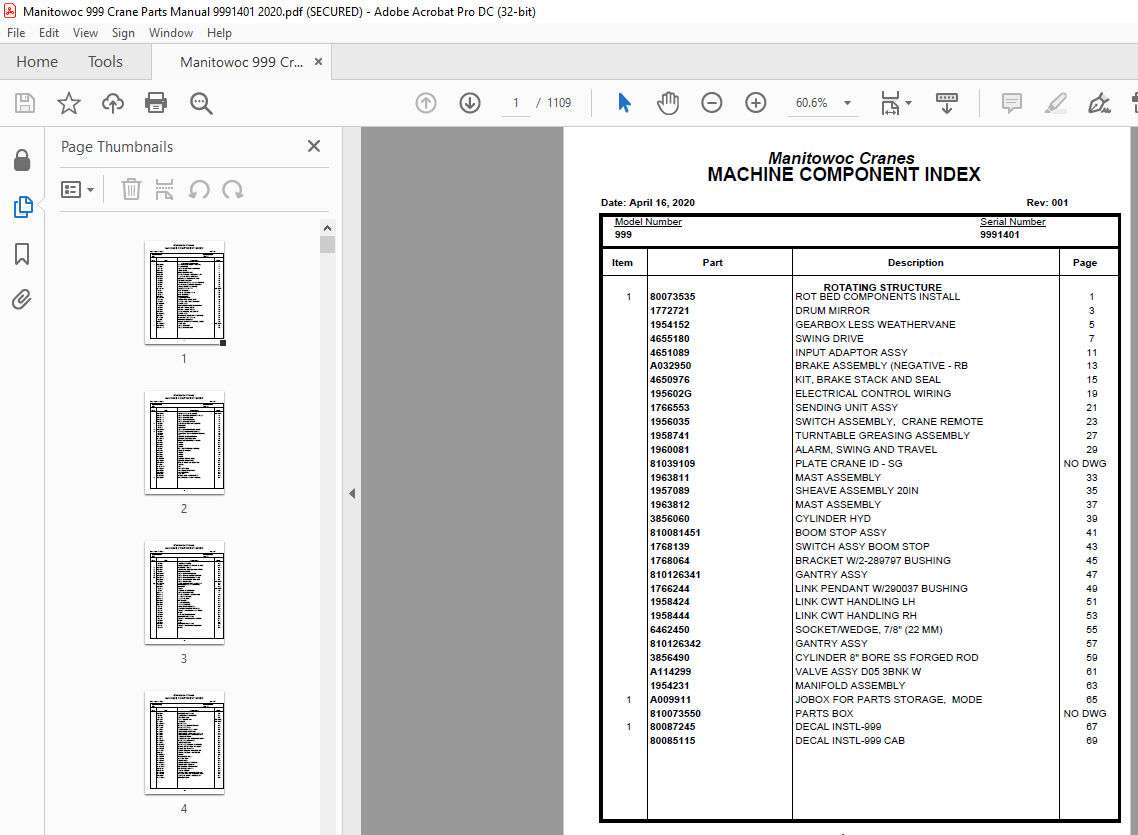Image resolution: width=1138 pixels, height=835 pixels.
Task: Switch to the Home tab
Action: click(37, 62)
